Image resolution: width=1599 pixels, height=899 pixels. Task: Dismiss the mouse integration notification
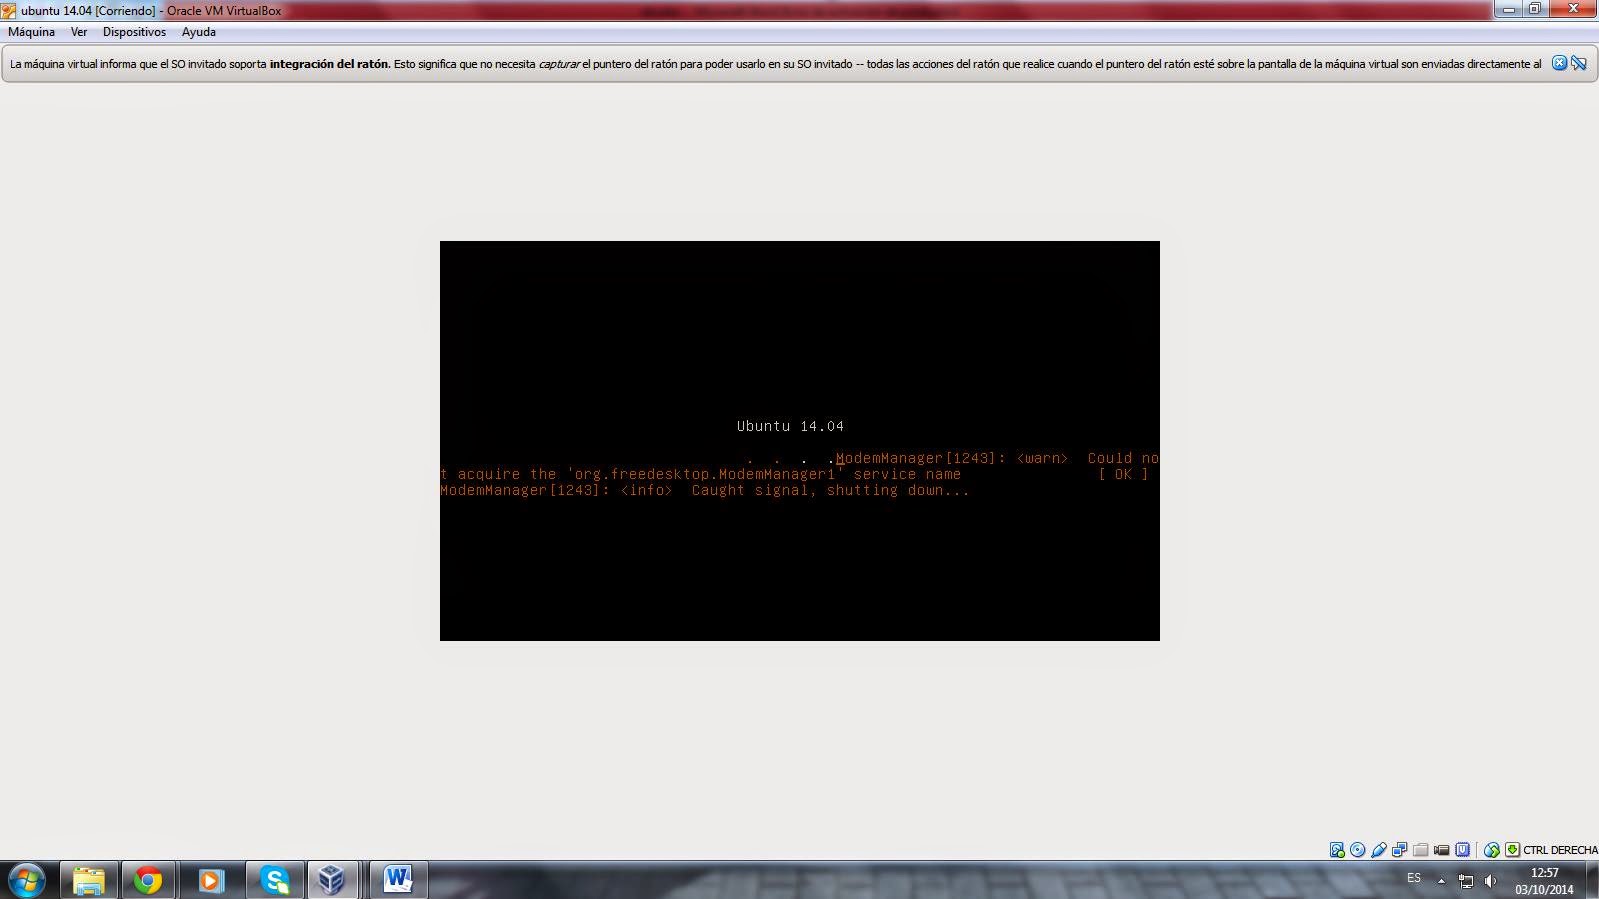click(1559, 63)
